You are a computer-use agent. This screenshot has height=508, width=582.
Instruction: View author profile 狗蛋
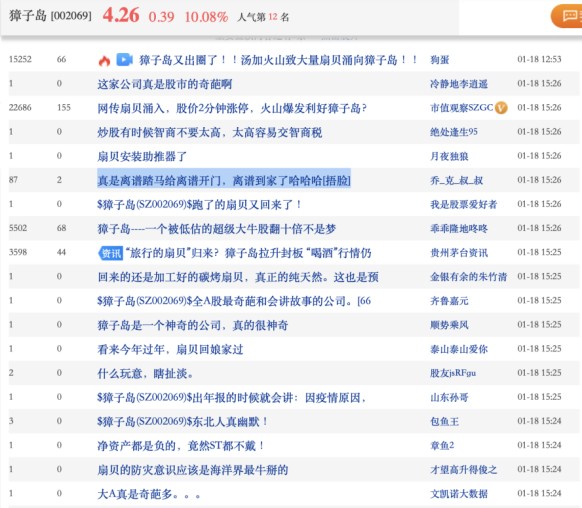pyautogui.click(x=440, y=59)
